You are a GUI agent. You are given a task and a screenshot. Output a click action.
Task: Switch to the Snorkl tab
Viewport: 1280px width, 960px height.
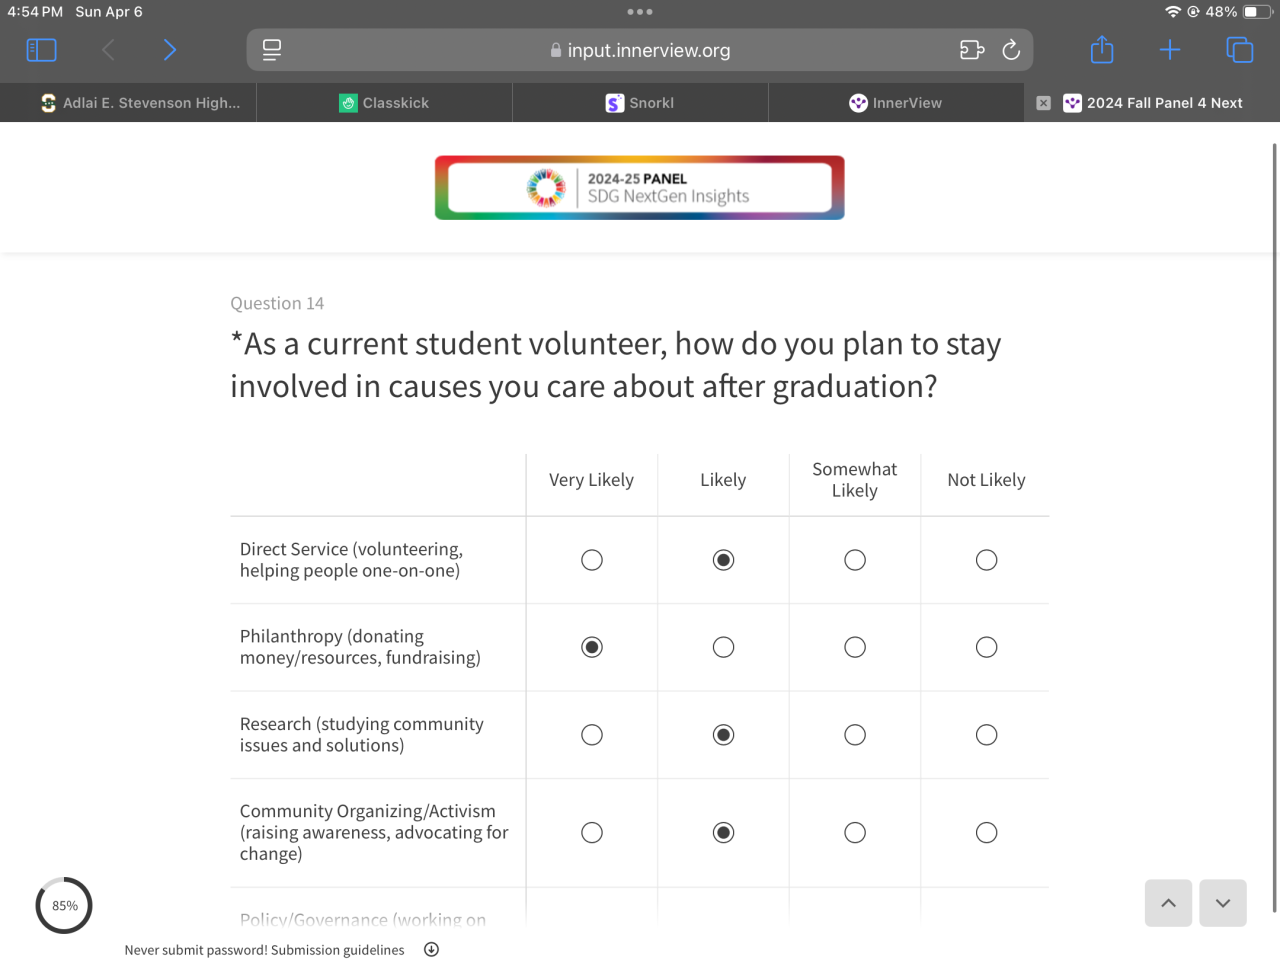pyautogui.click(x=640, y=103)
